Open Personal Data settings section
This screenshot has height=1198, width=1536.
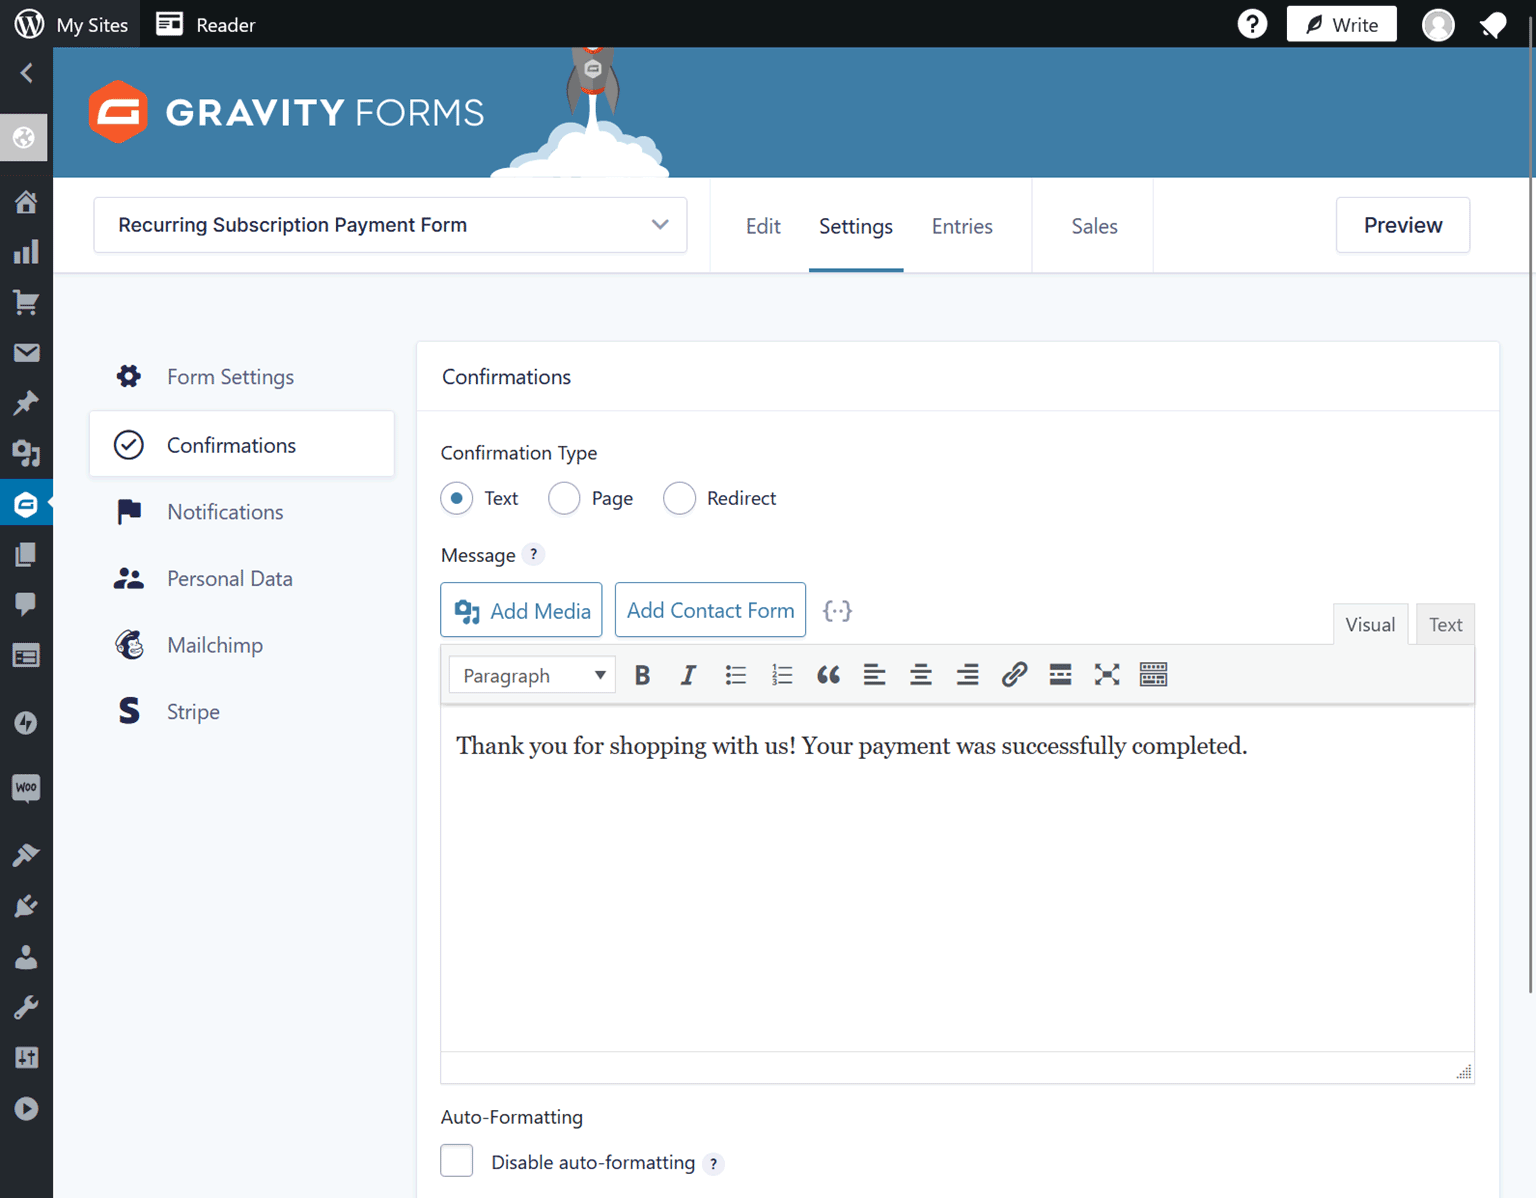242,578
